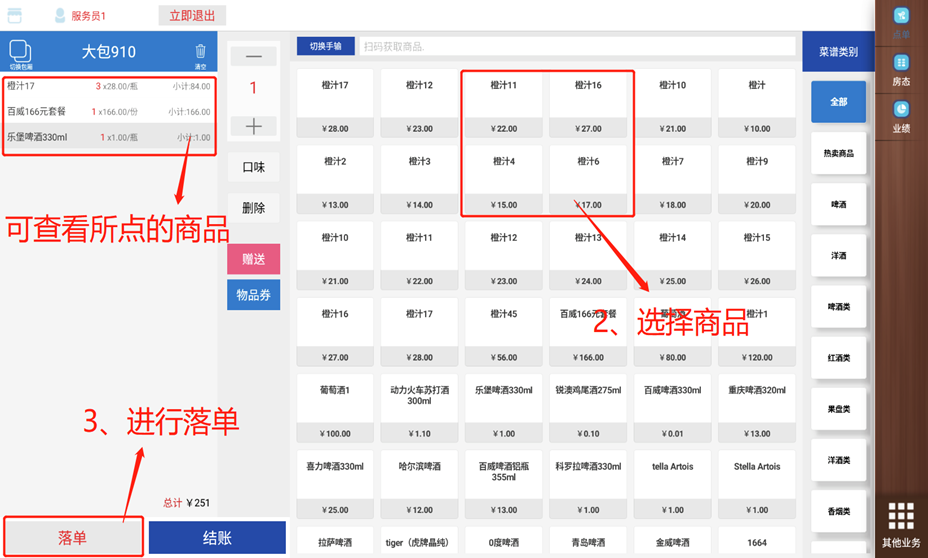Select the 果盘类 category tab
Screen dimensions: 928x558
click(838, 409)
